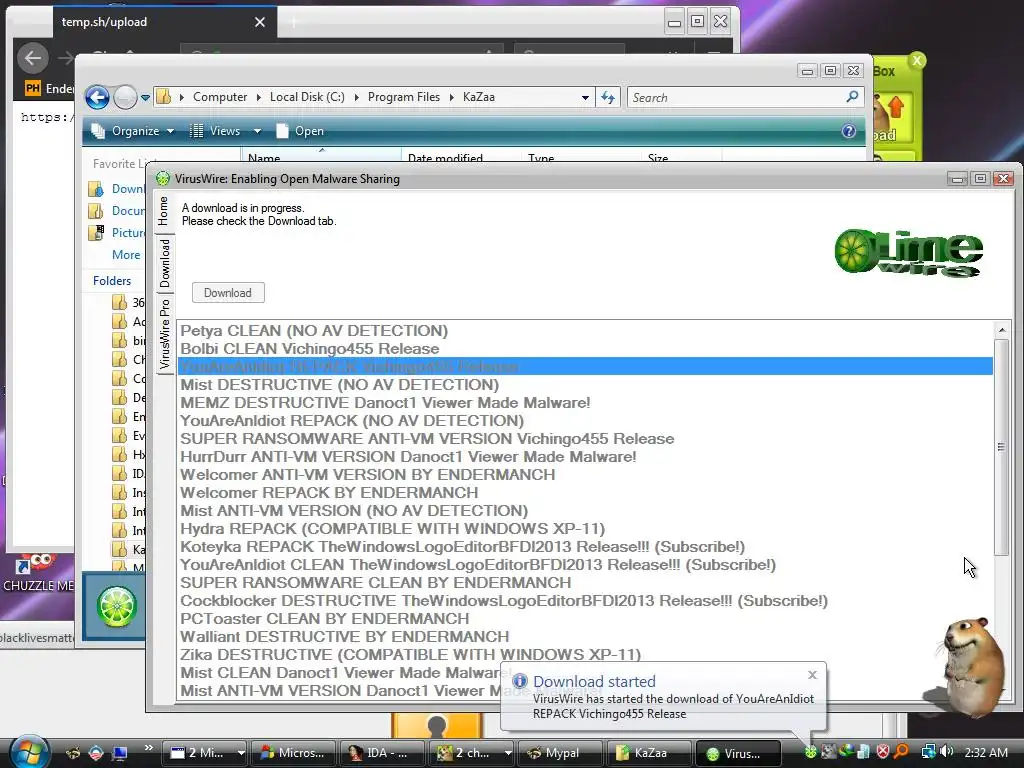Click the magnifier icon in the Explorer search box
This screenshot has height=768, width=1024.
pyautogui.click(x=852, y=97)
